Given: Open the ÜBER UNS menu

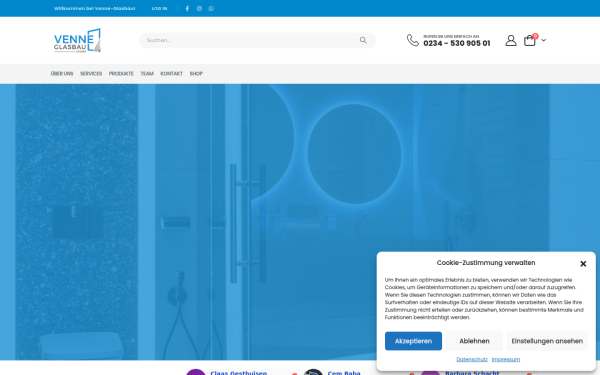Looking at the screenshot, I should click(x=62, y=73).
